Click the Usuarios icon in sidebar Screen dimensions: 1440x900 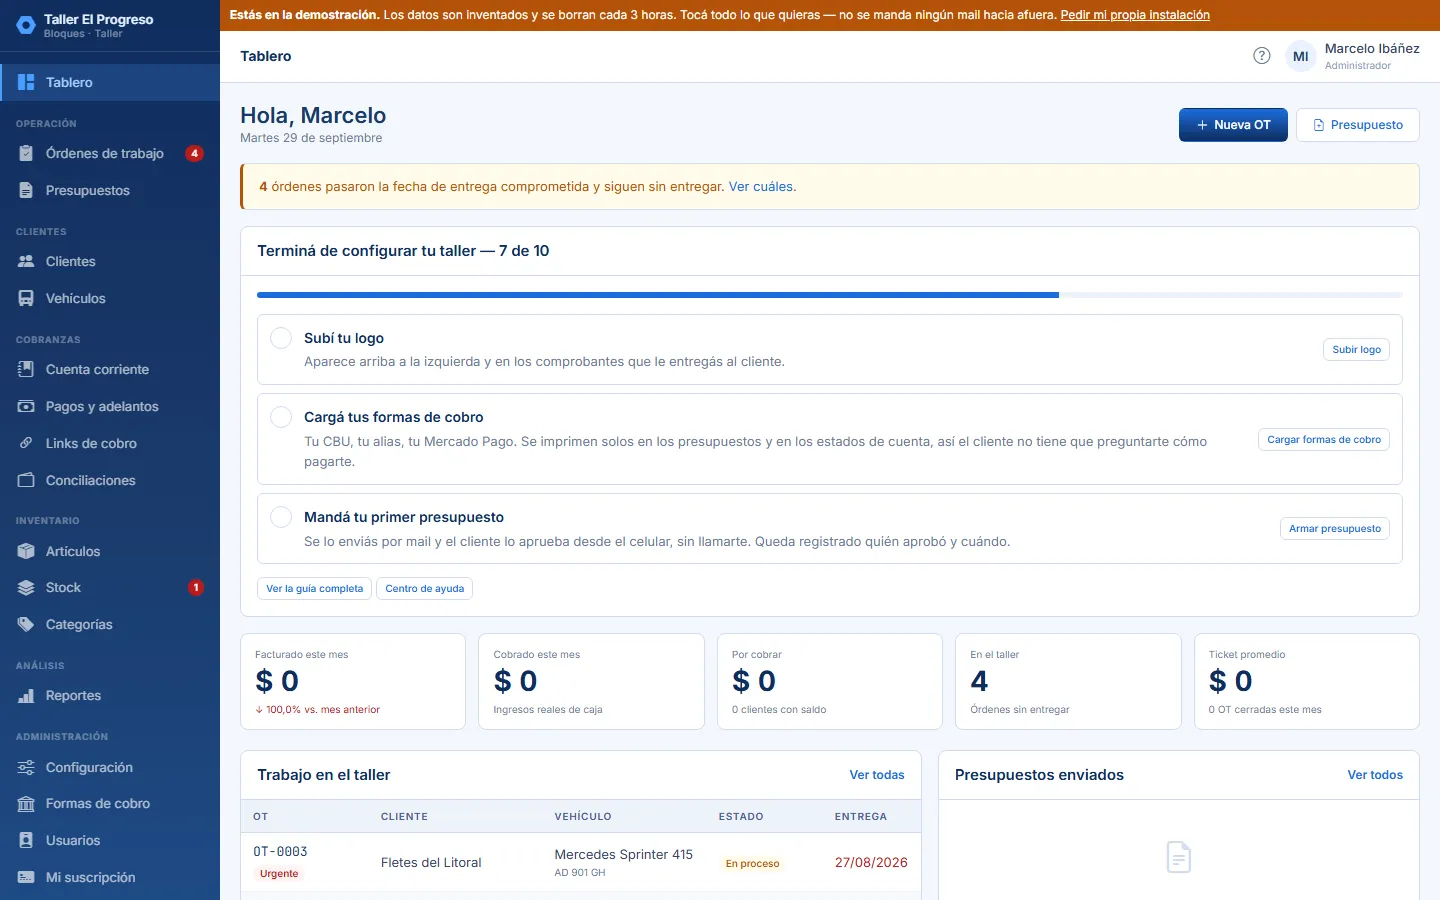tap(26, 840)
